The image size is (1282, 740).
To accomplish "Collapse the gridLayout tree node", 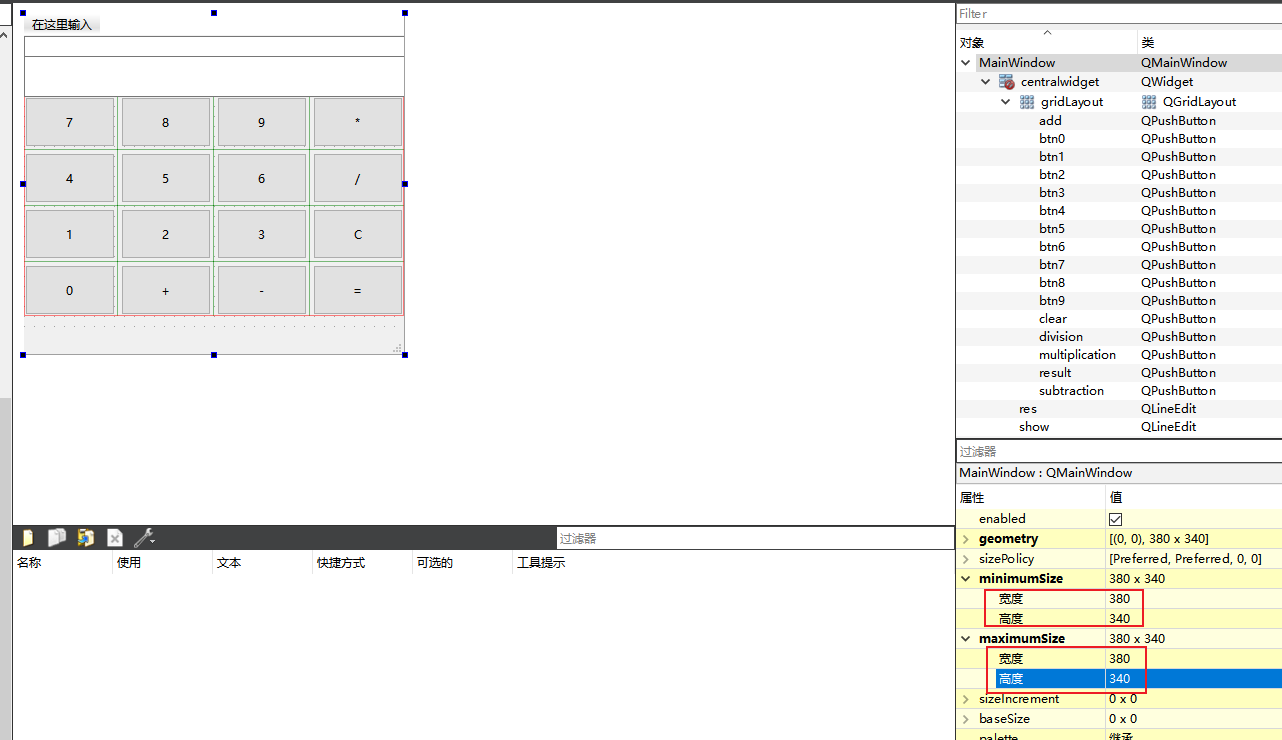I will point(1006,102).
